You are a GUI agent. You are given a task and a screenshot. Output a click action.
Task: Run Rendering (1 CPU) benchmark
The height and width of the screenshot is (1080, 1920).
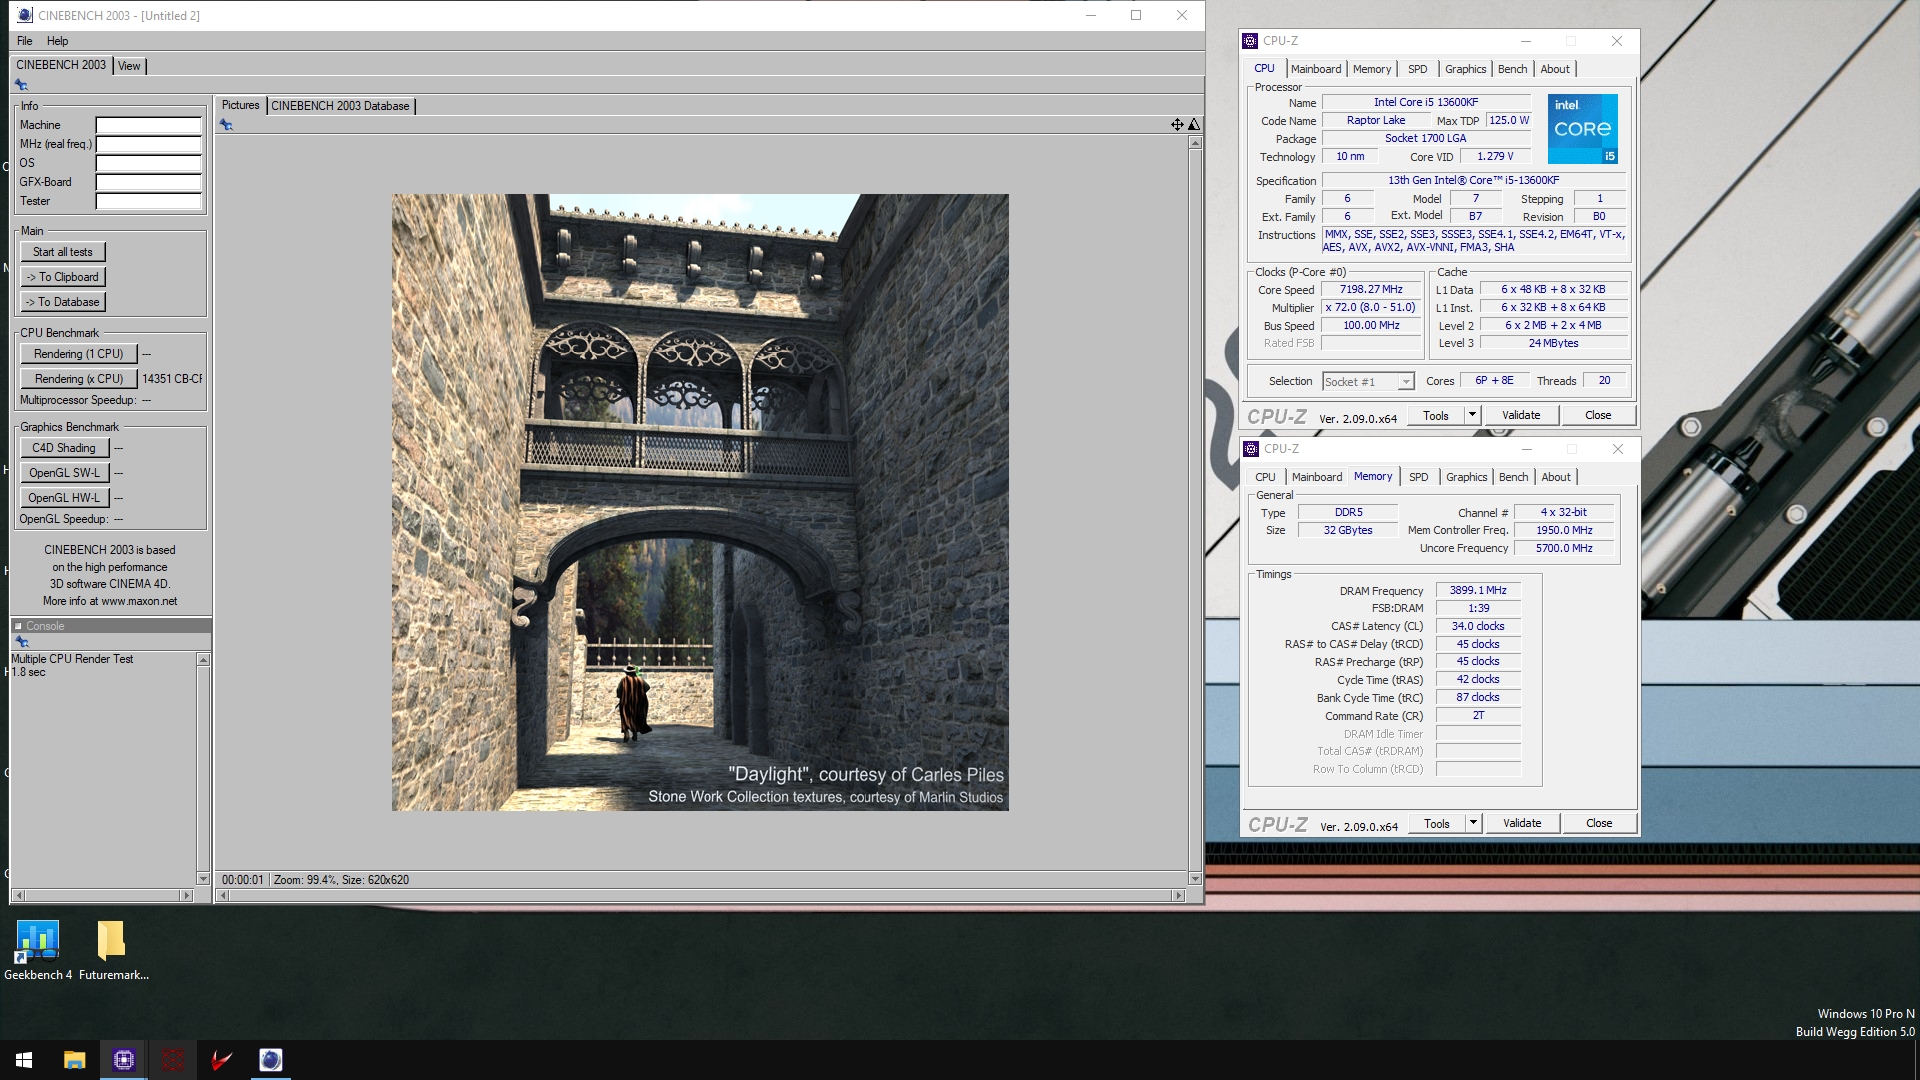[78, 354]
